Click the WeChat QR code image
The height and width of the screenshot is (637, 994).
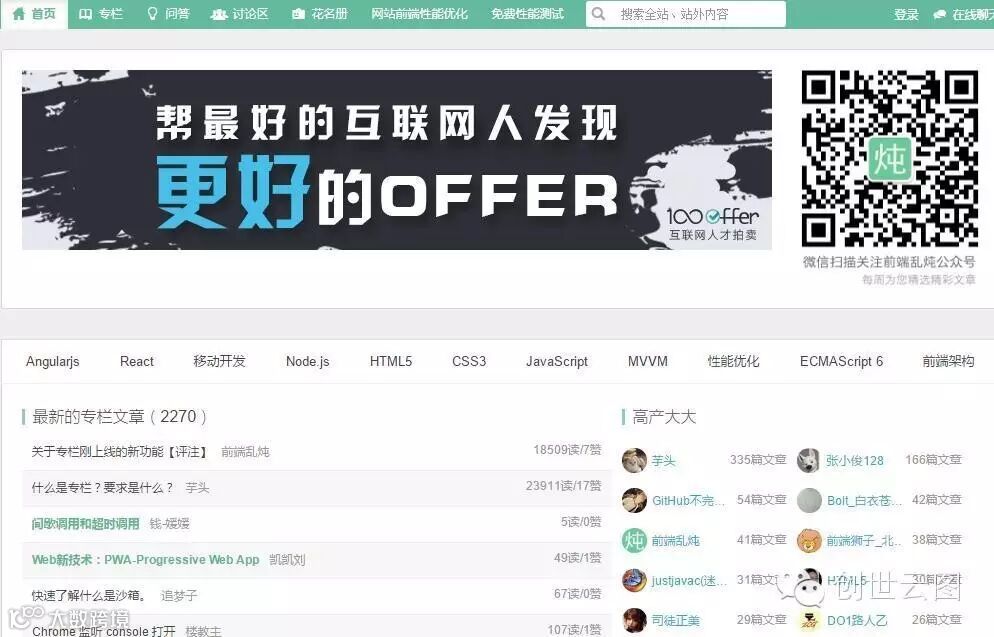coord(889,158)
